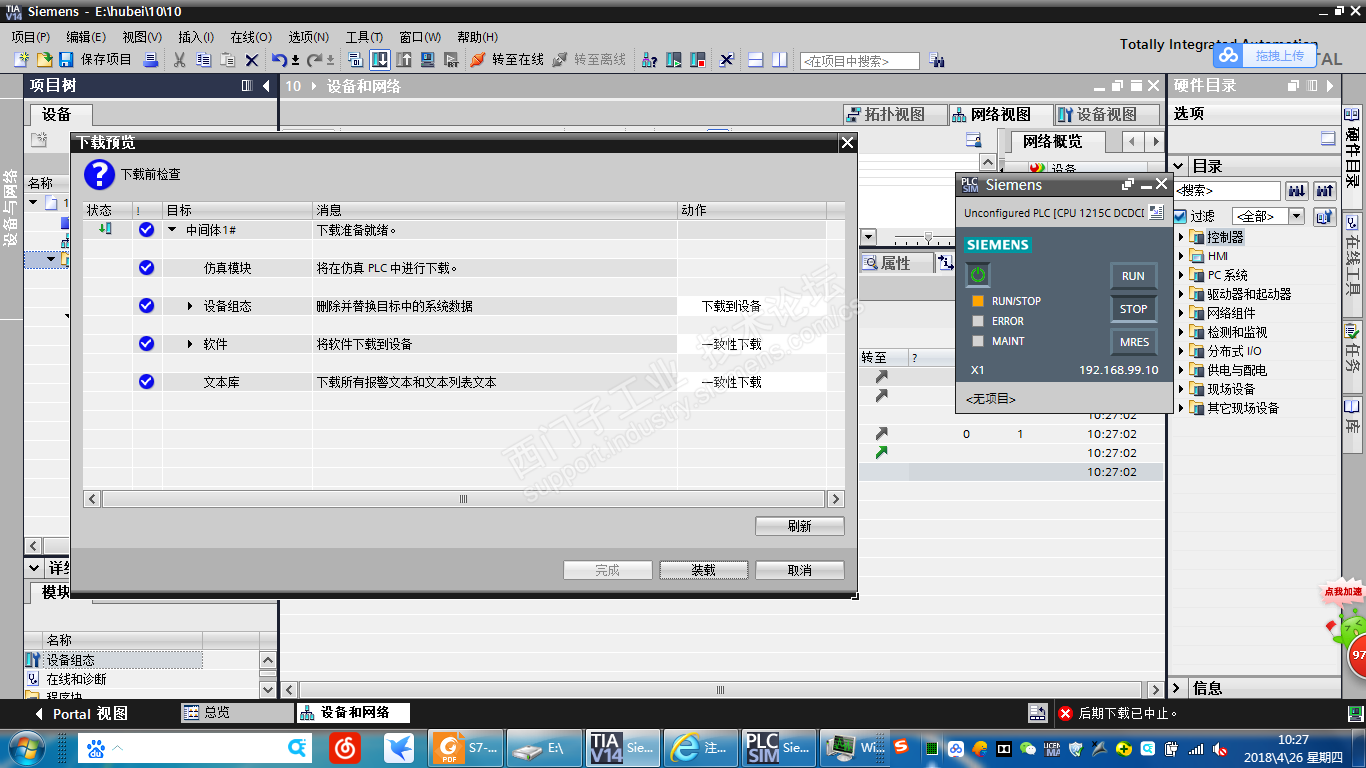Open the 在线(O) menu
Screen dimensions: 1366x768
pyautogui.click(x=251, y=37)
